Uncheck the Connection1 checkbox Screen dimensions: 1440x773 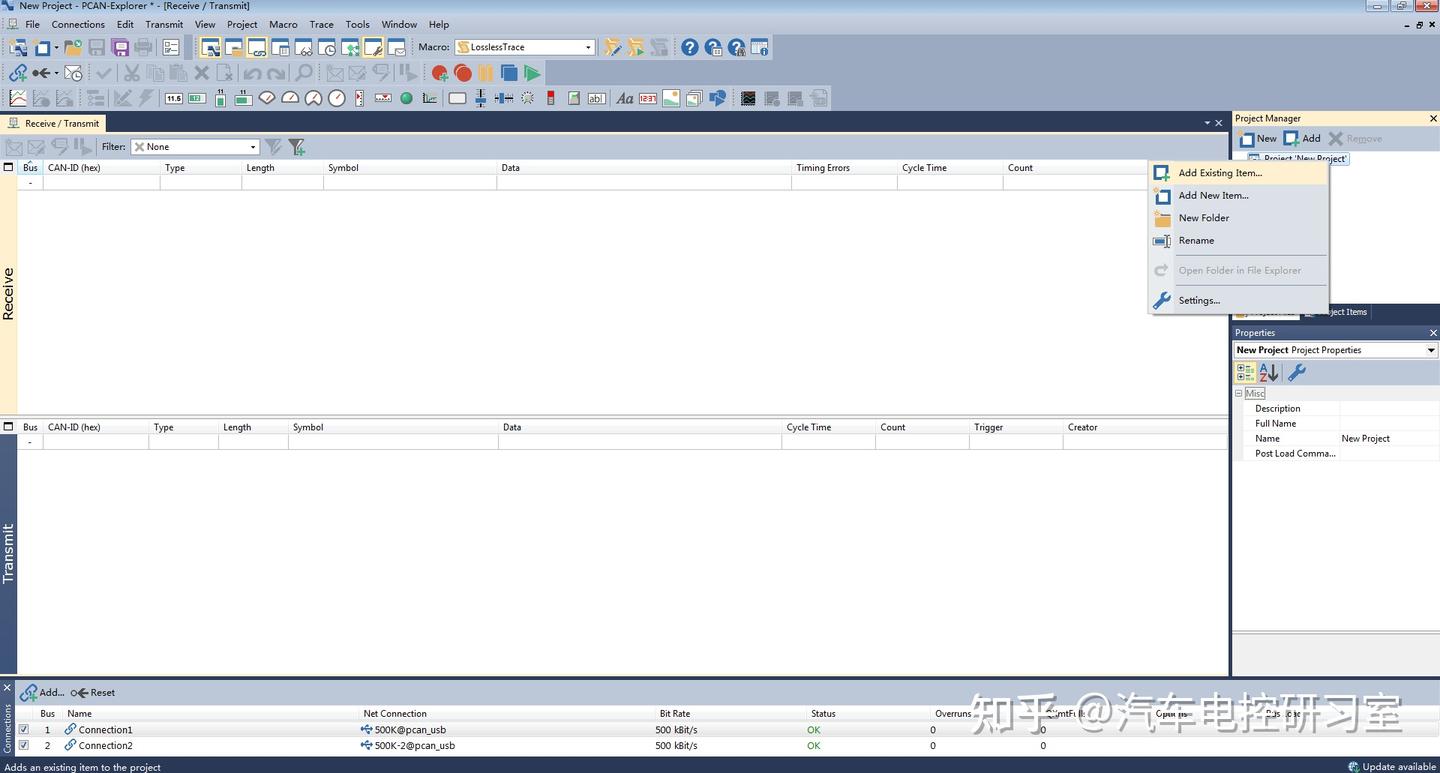pyautogui.click(x=24, y=730)
